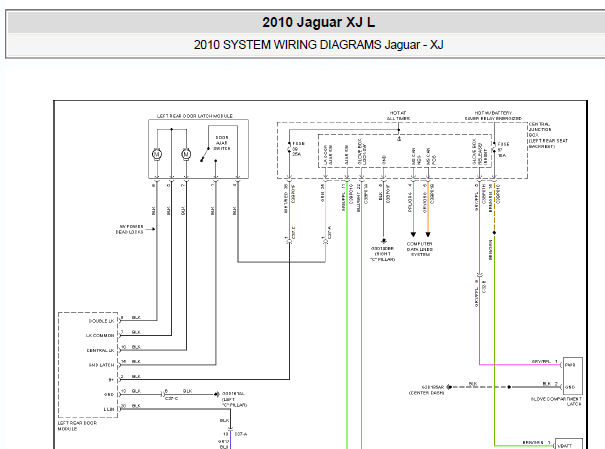Click the 'W/ POWER DEAD LOCKS' note

pos(130,229)
